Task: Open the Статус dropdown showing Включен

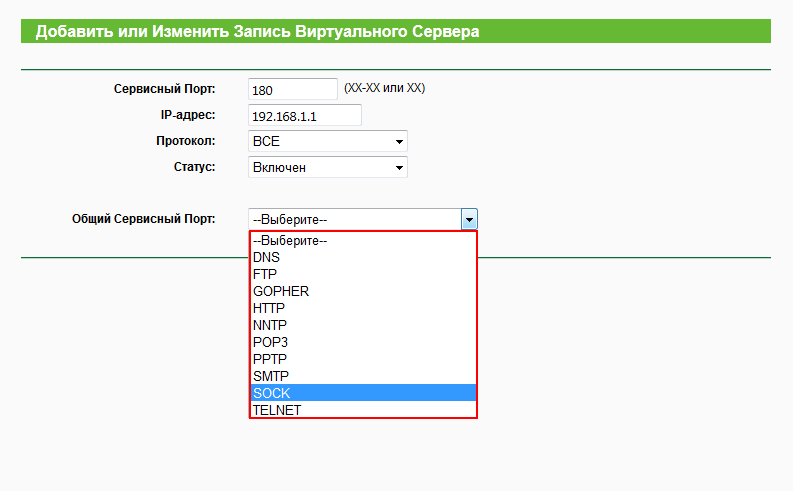Action: click(328, 167)
